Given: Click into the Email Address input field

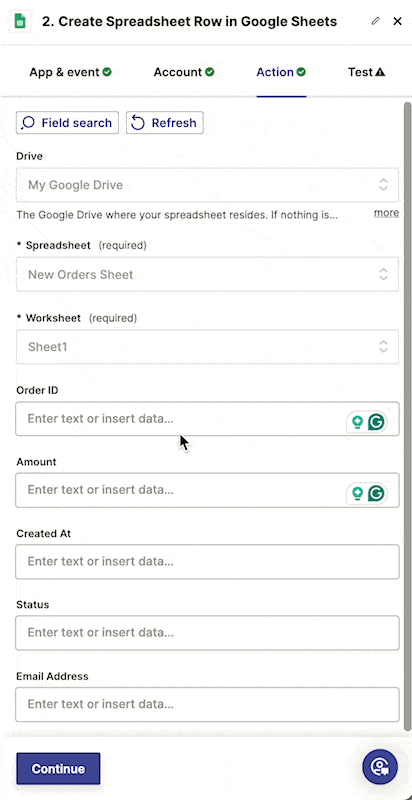Looking at the screenshot, I should (207, 705).
